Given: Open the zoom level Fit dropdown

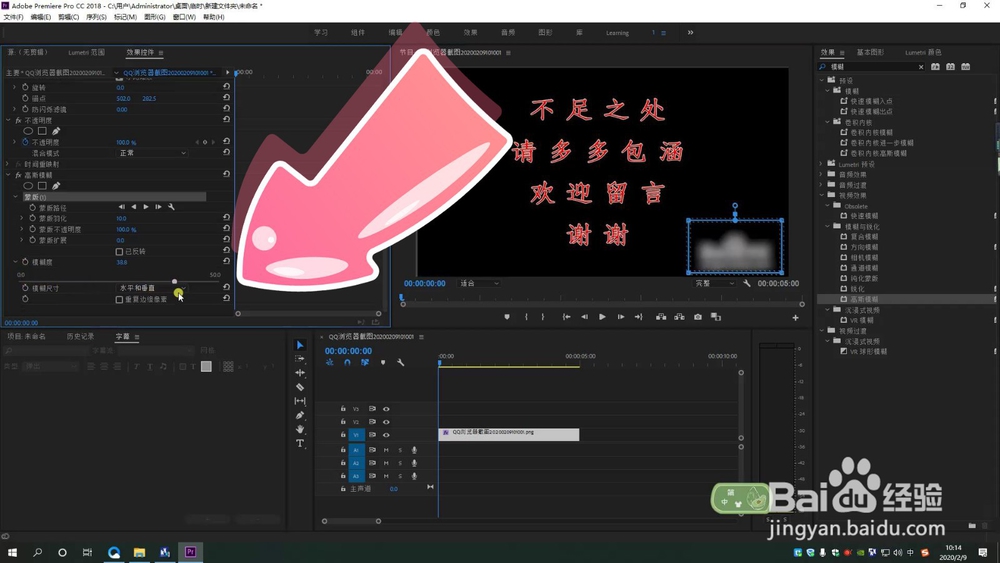Looking at the screenshot, I should pos(480,283).
